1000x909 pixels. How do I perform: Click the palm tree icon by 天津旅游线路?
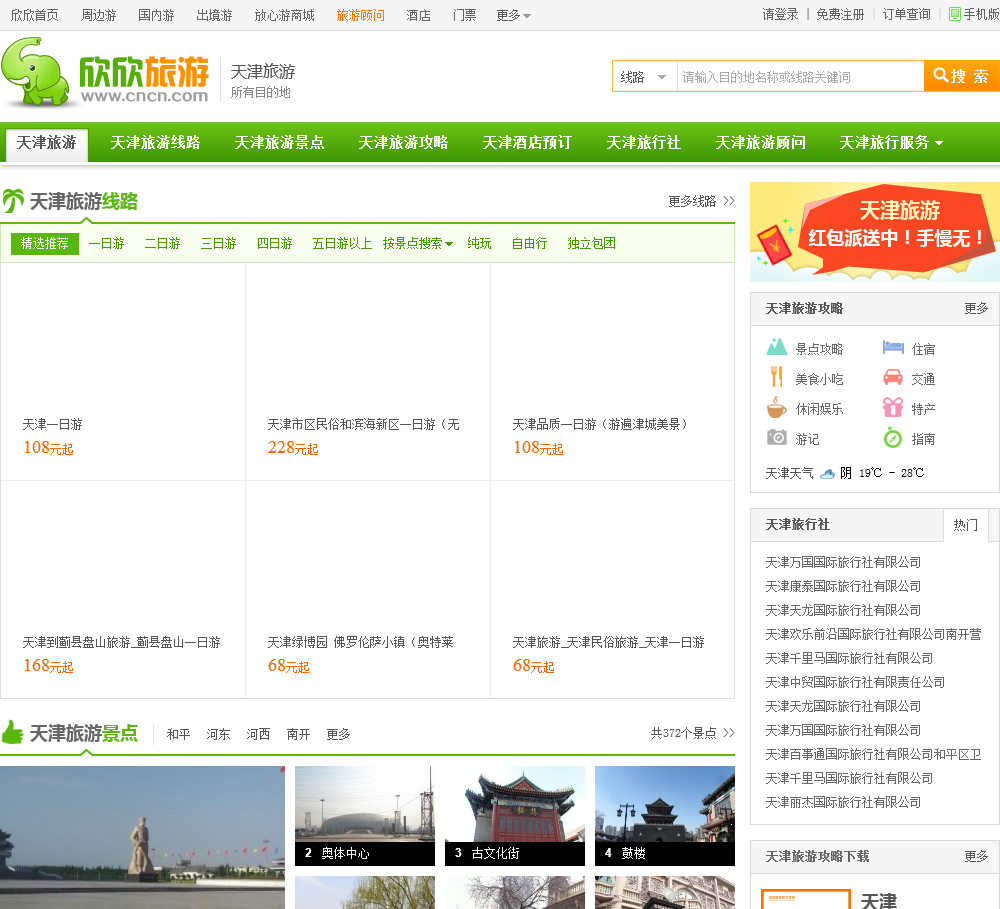tap(13, 201)
